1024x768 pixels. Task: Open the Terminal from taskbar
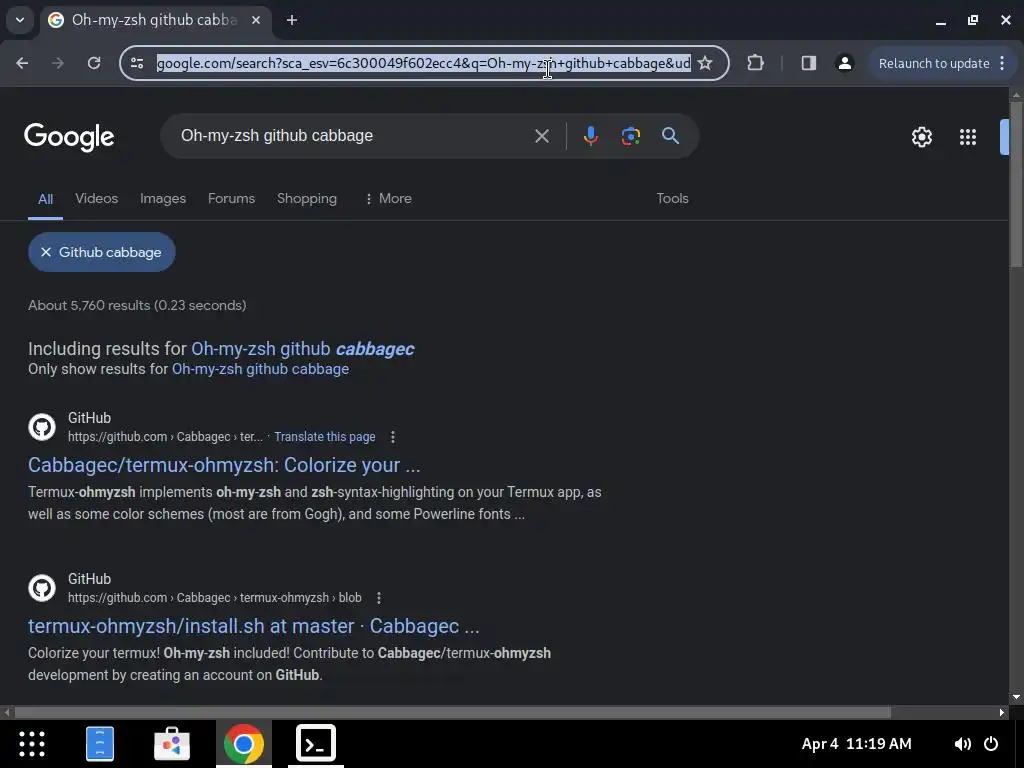click(x=316, y=744)
